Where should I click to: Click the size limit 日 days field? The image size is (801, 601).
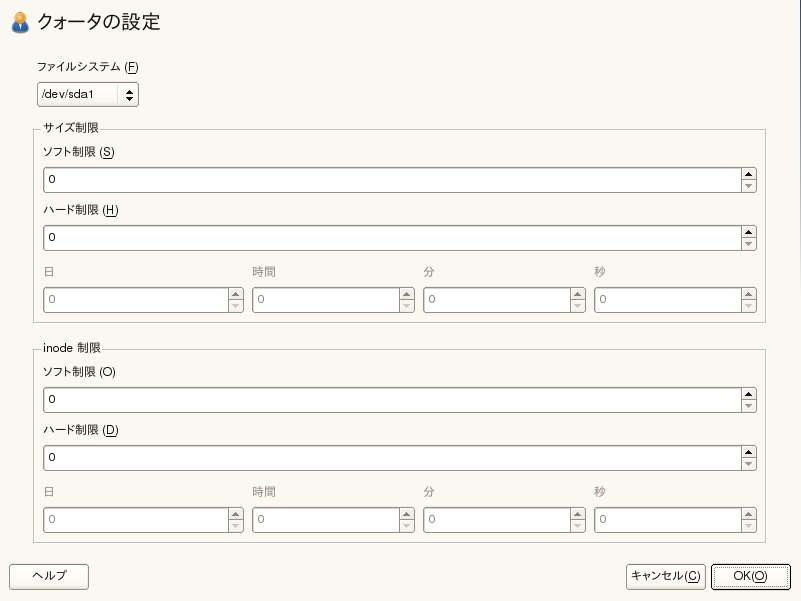(136, 300)
